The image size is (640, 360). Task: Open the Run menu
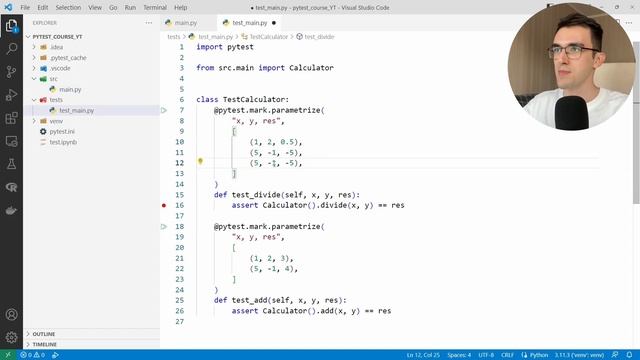click(130, 7)
